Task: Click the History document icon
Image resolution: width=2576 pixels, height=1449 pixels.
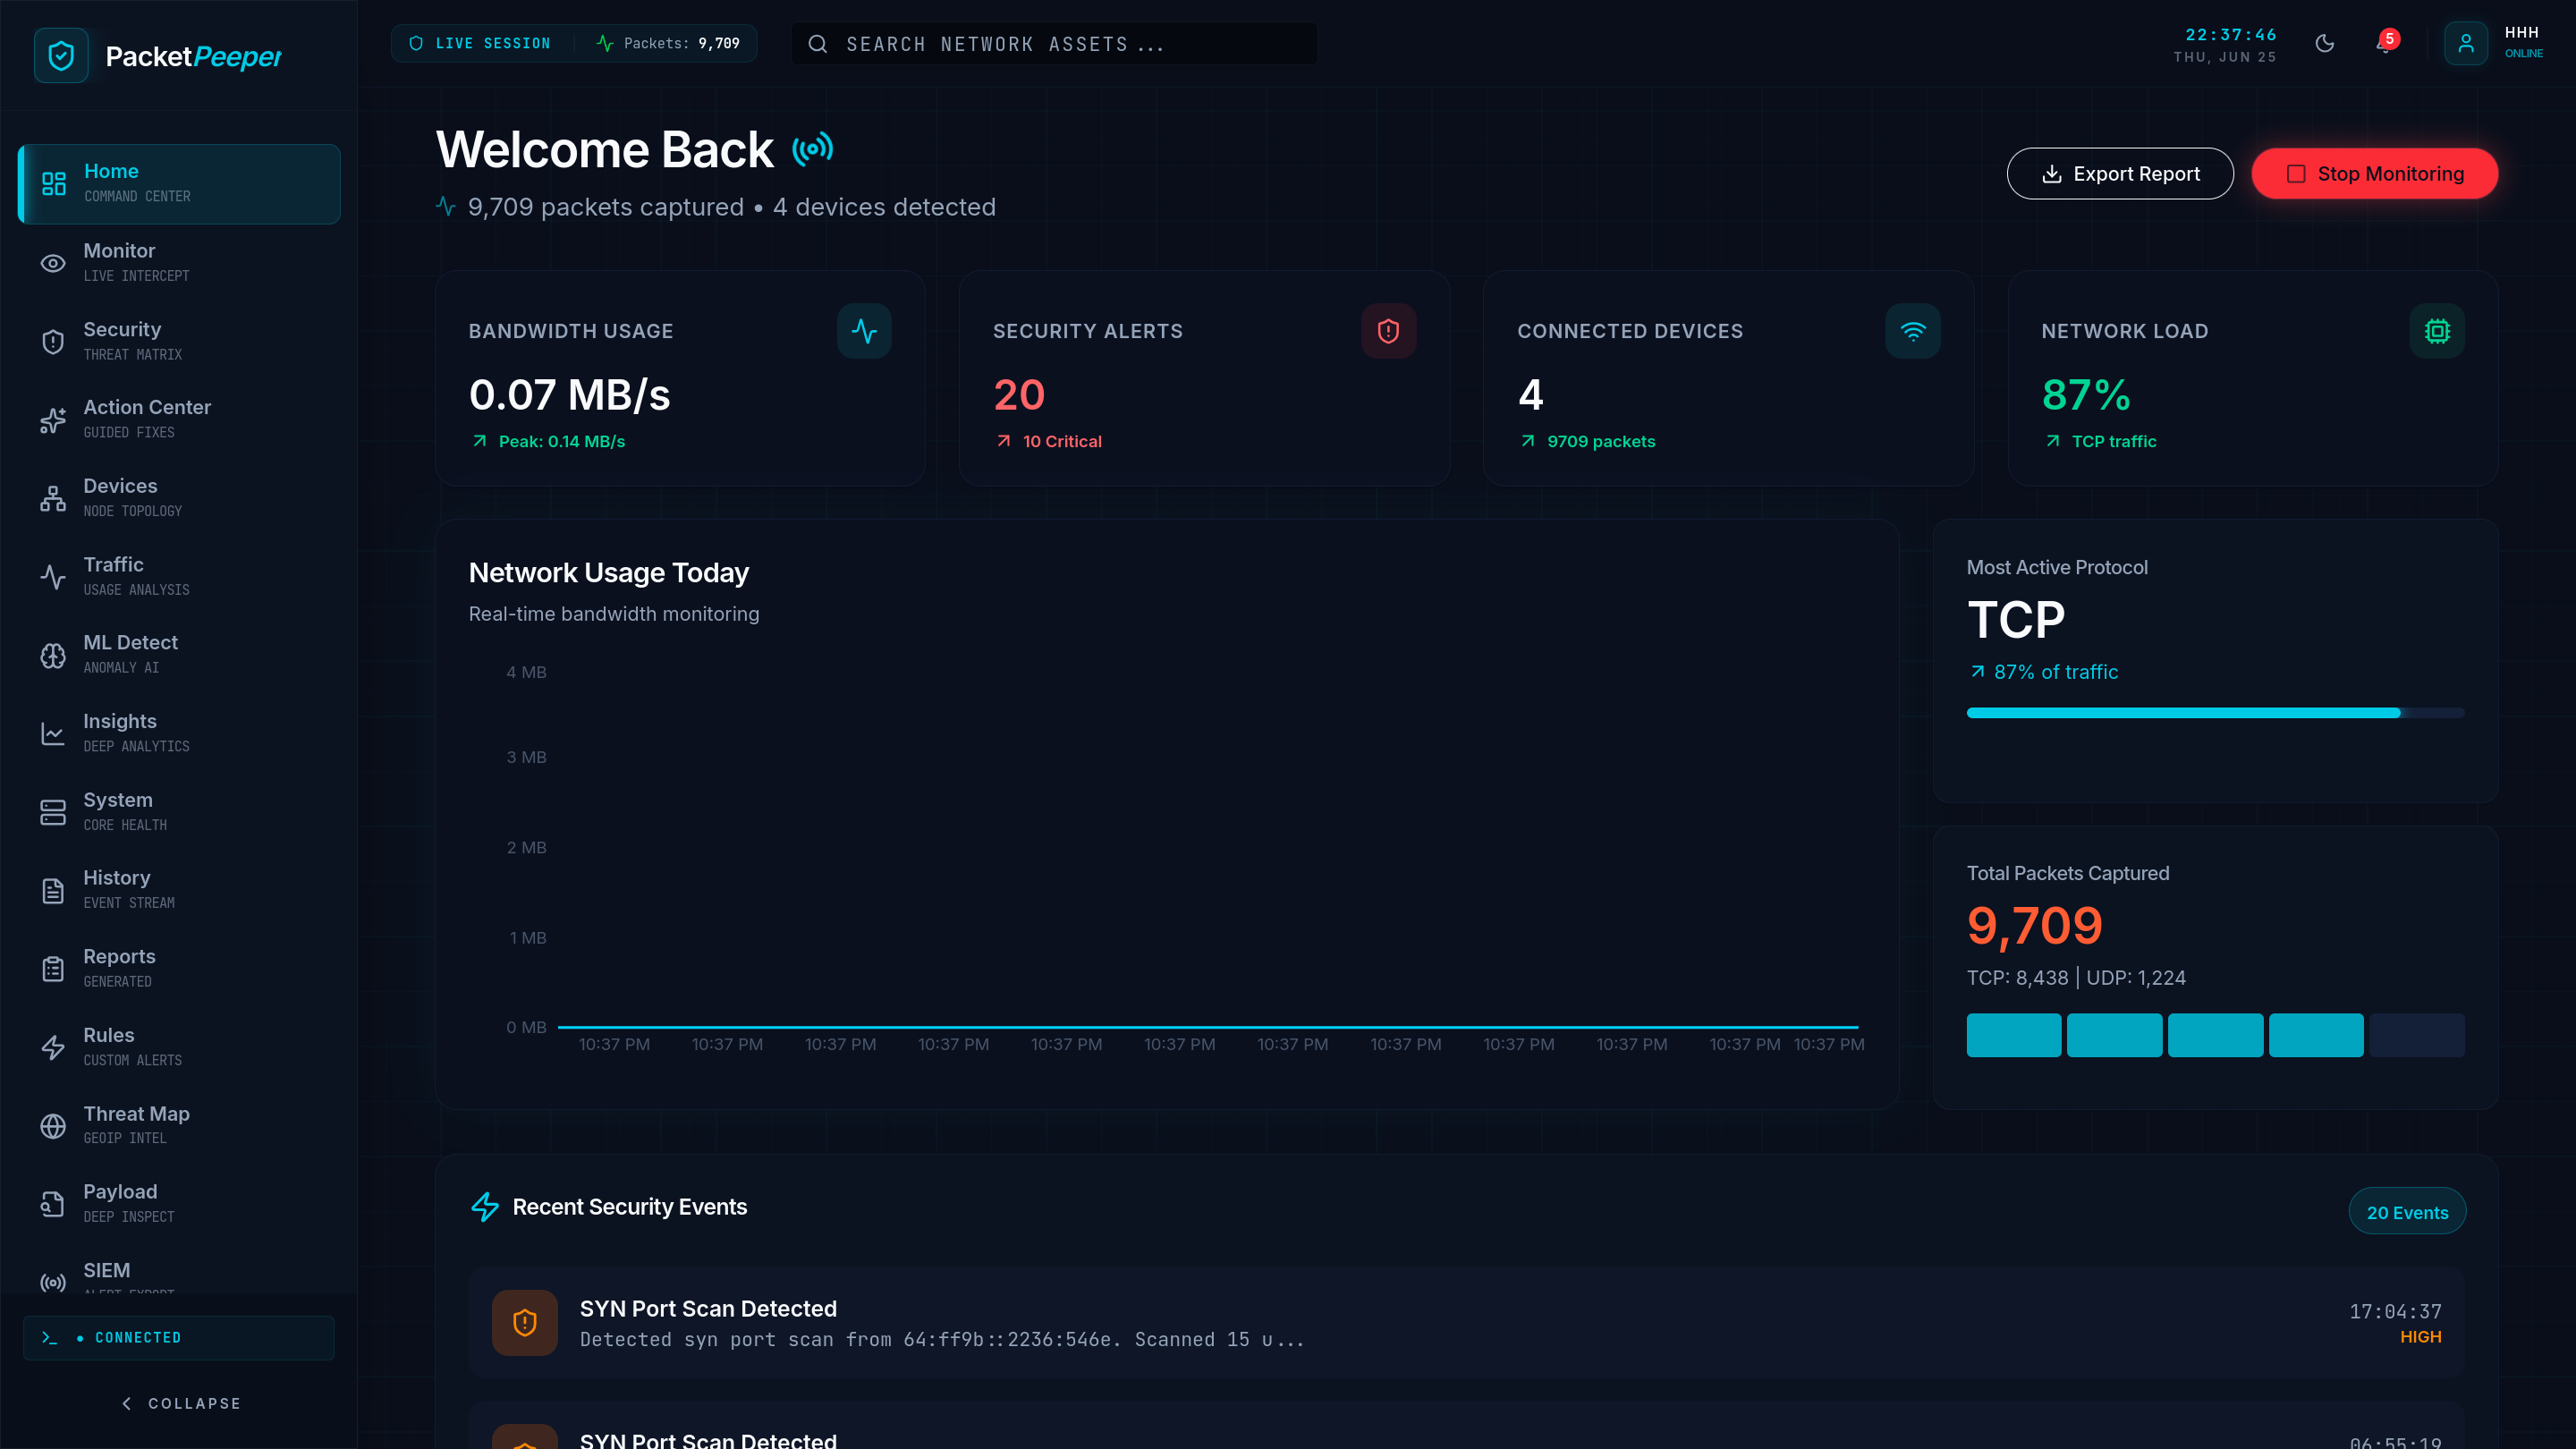Action: point(53,890)
